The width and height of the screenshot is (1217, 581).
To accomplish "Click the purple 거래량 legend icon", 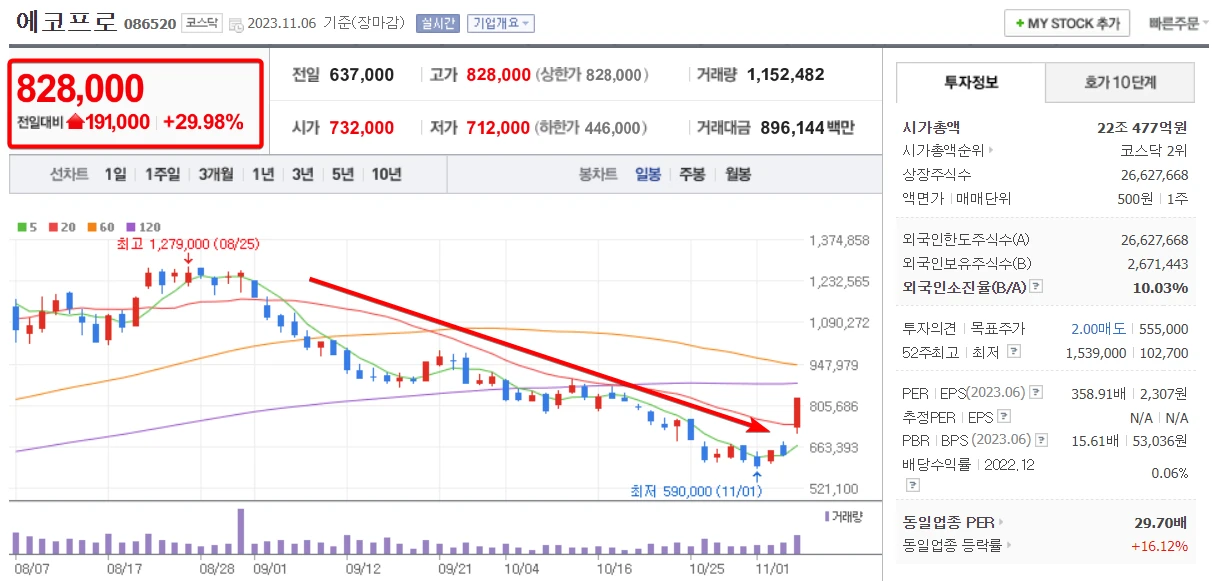I will click(x=828, y=515).
